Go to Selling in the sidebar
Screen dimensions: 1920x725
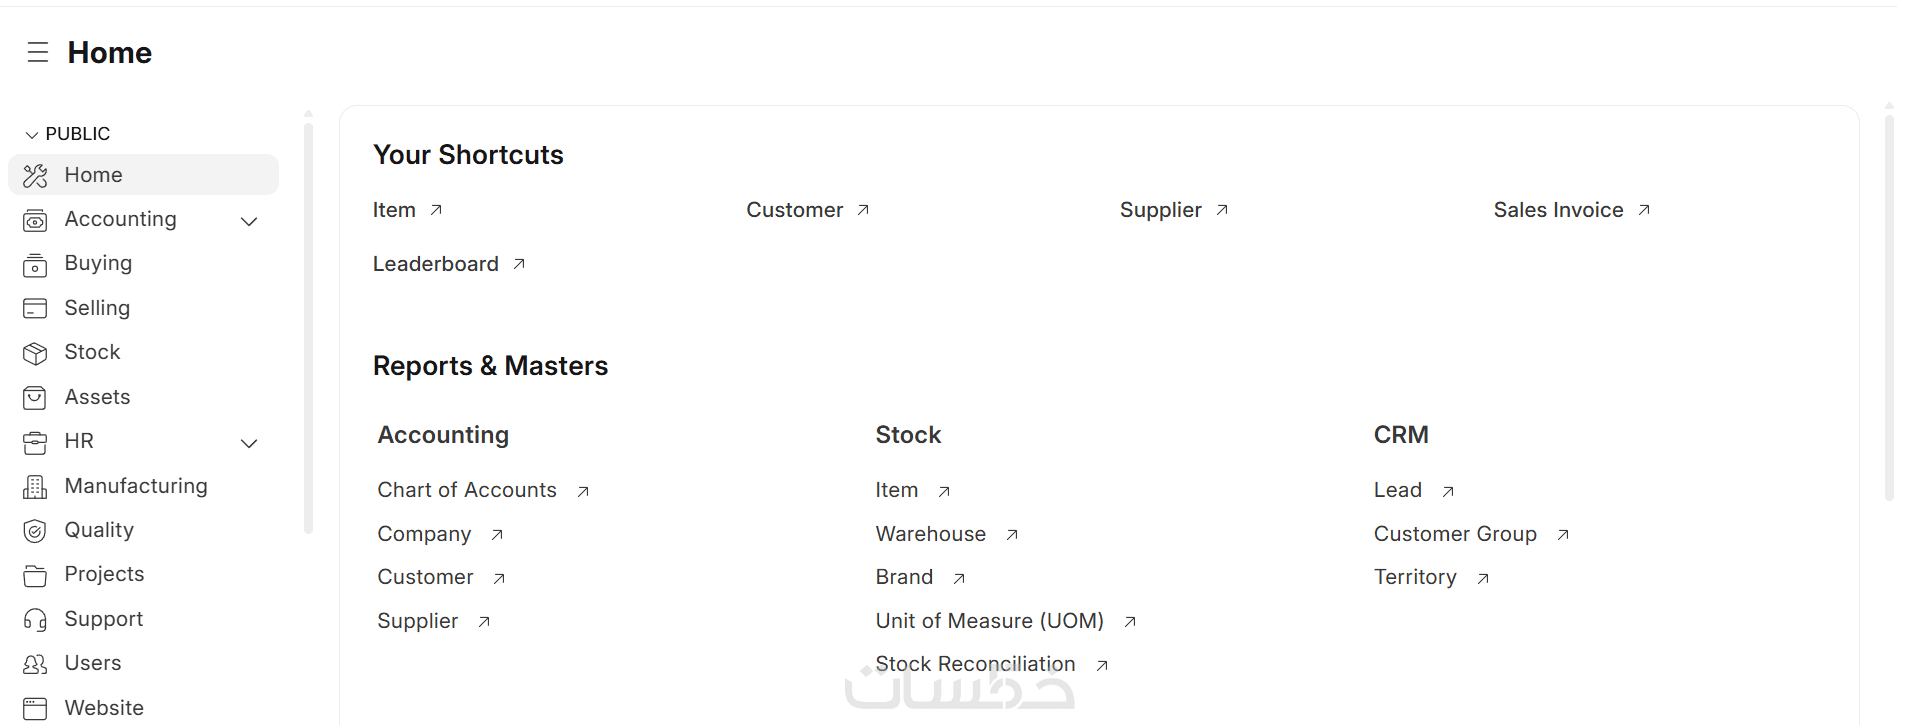(x=97, y=308)
